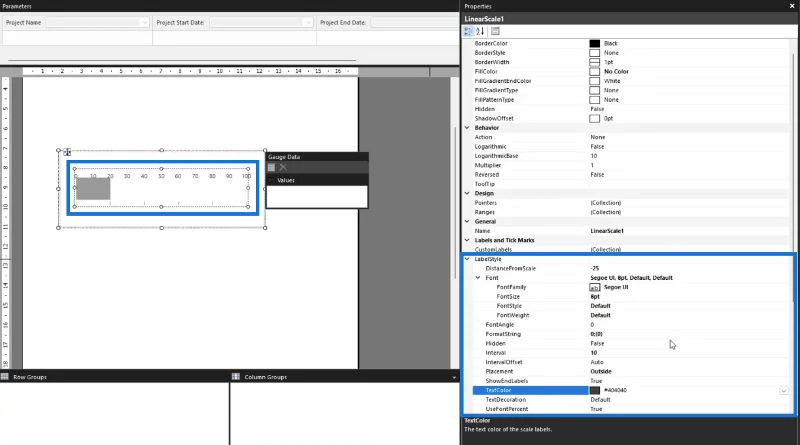The height and width of the screenshot is (445, 800).
Task: Click the Values field in Gauge Data
Action: [x=316, y=196]
